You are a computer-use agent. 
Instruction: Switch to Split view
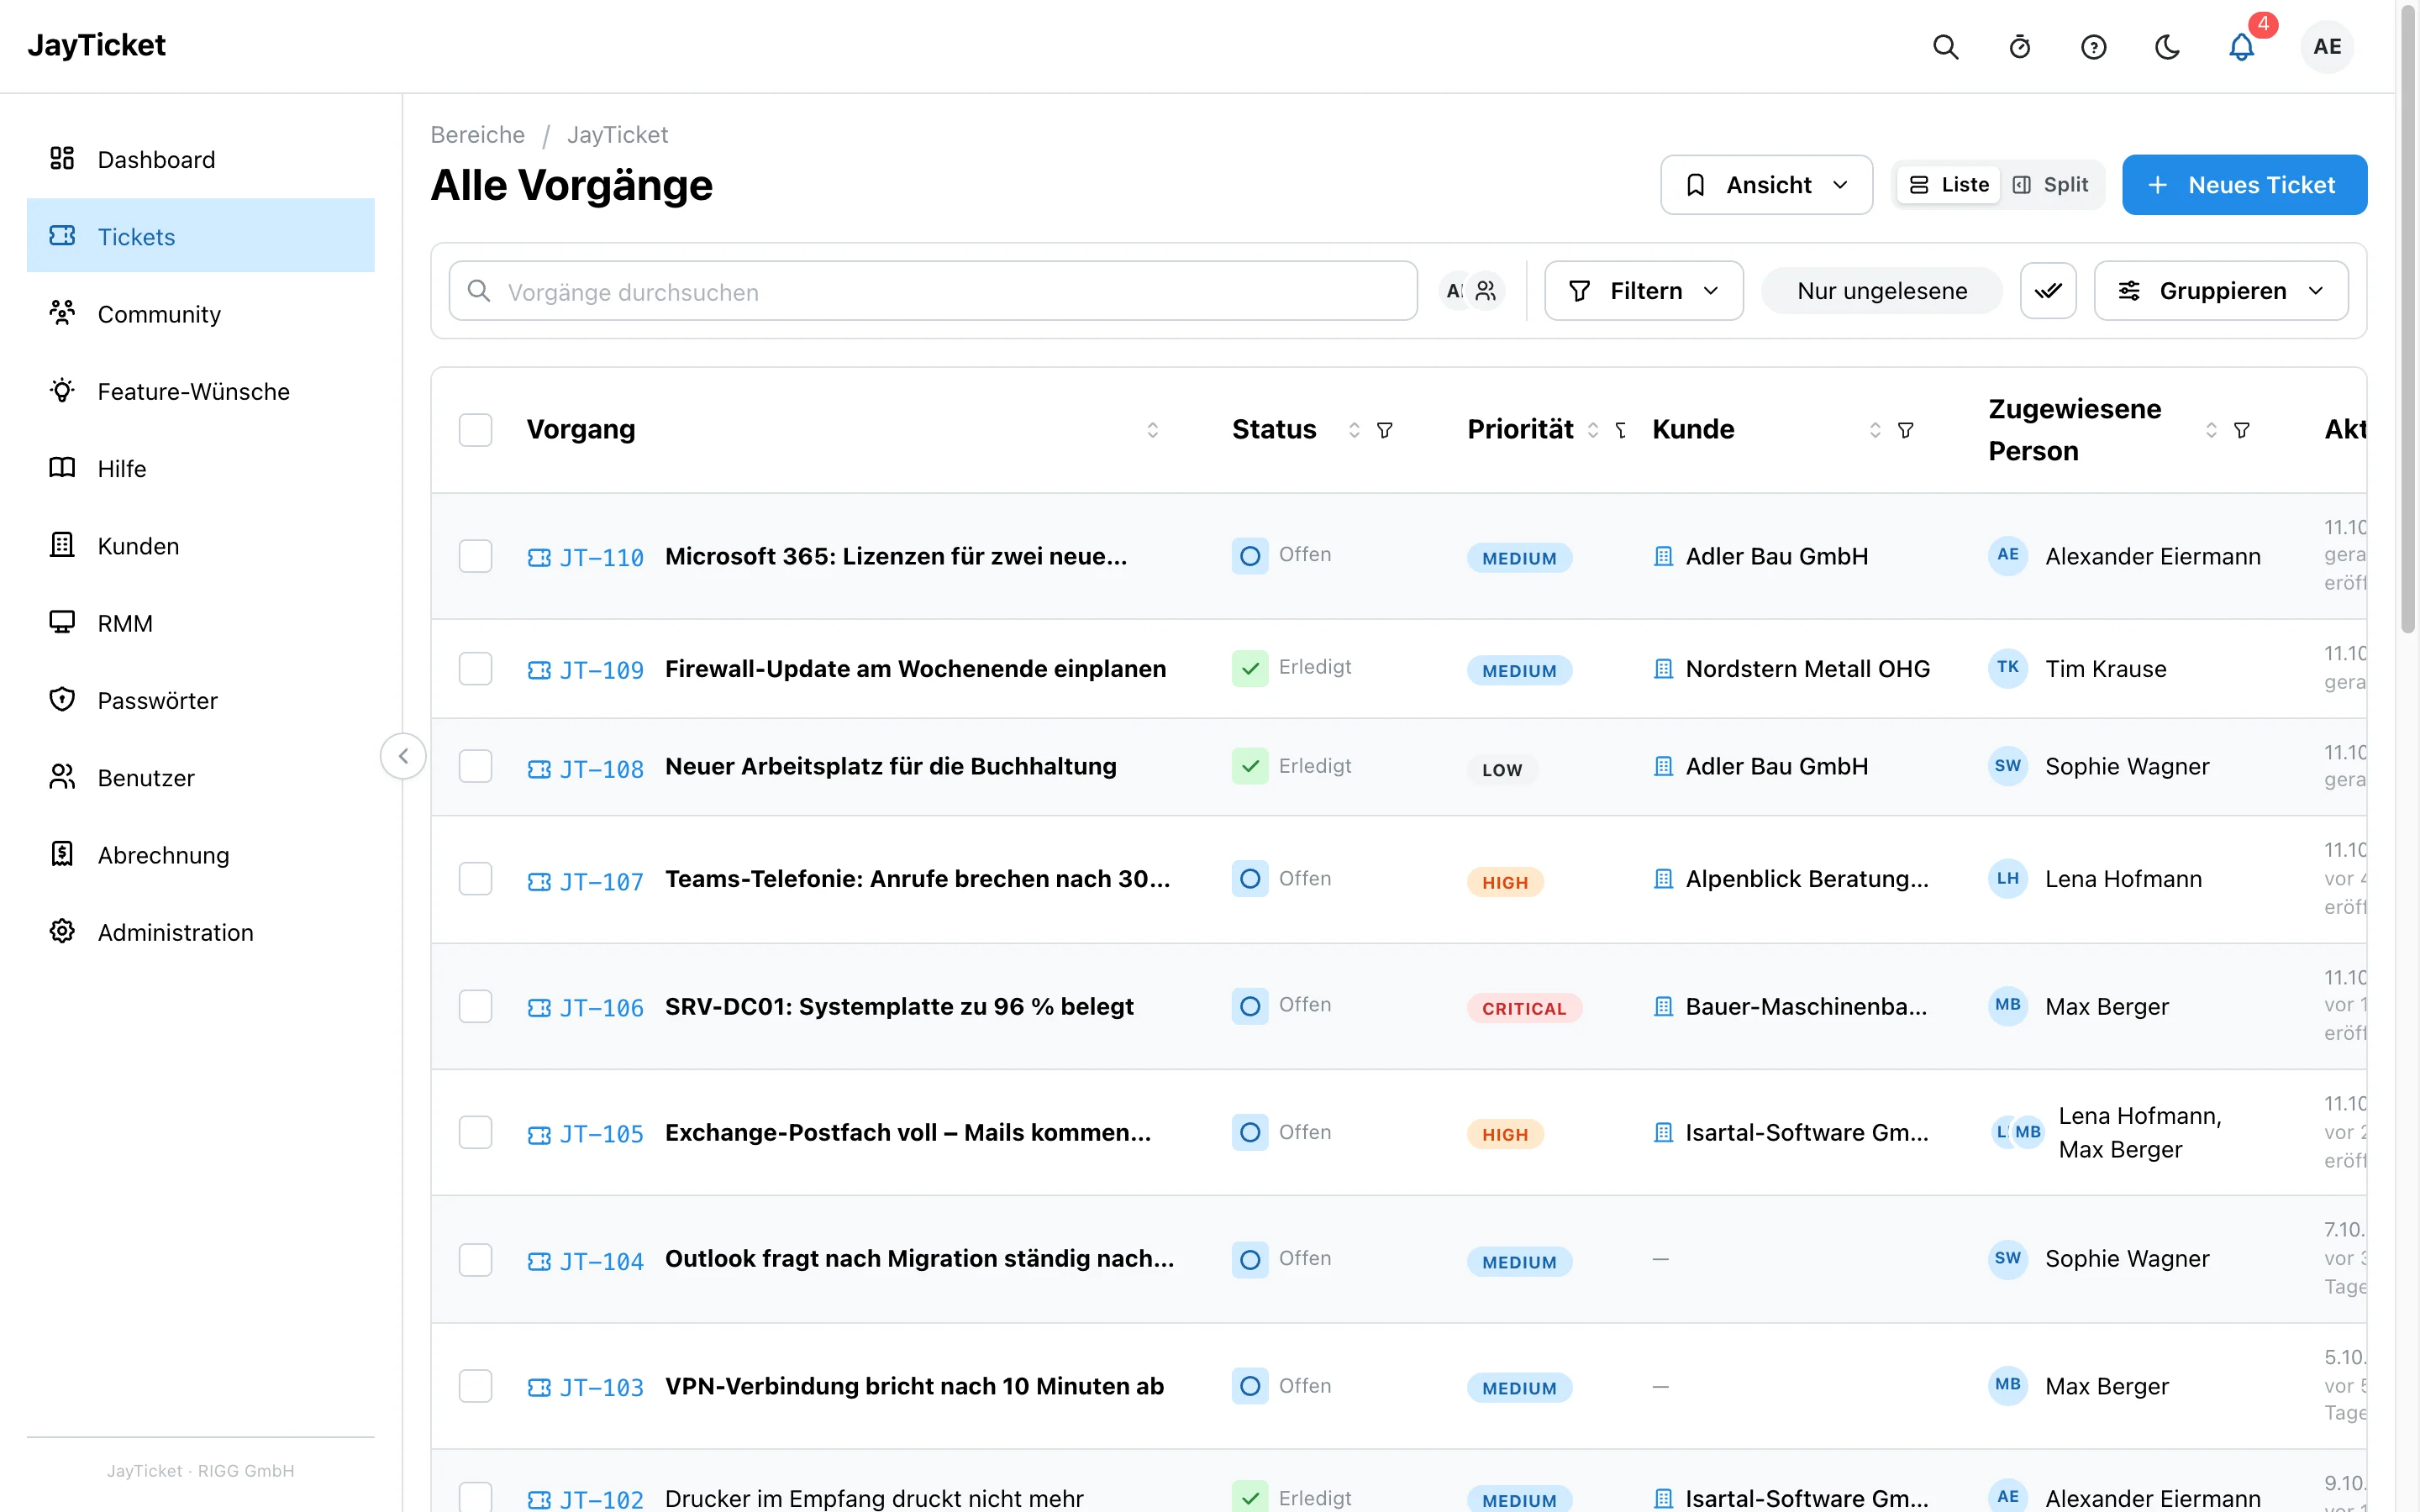(x=2050, y=185)
